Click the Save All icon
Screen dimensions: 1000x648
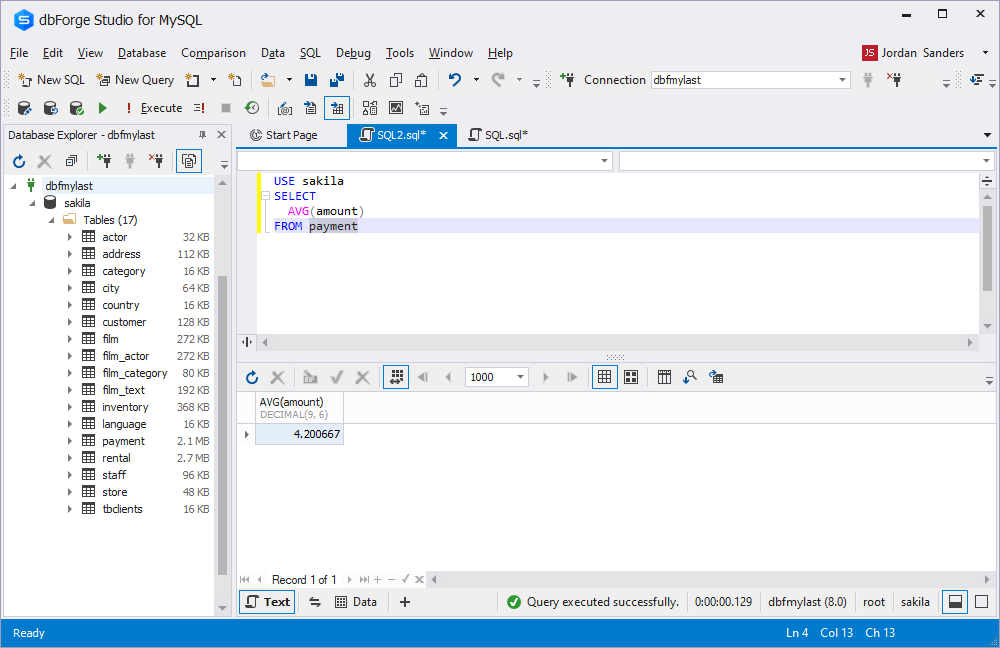click(337, 80)
